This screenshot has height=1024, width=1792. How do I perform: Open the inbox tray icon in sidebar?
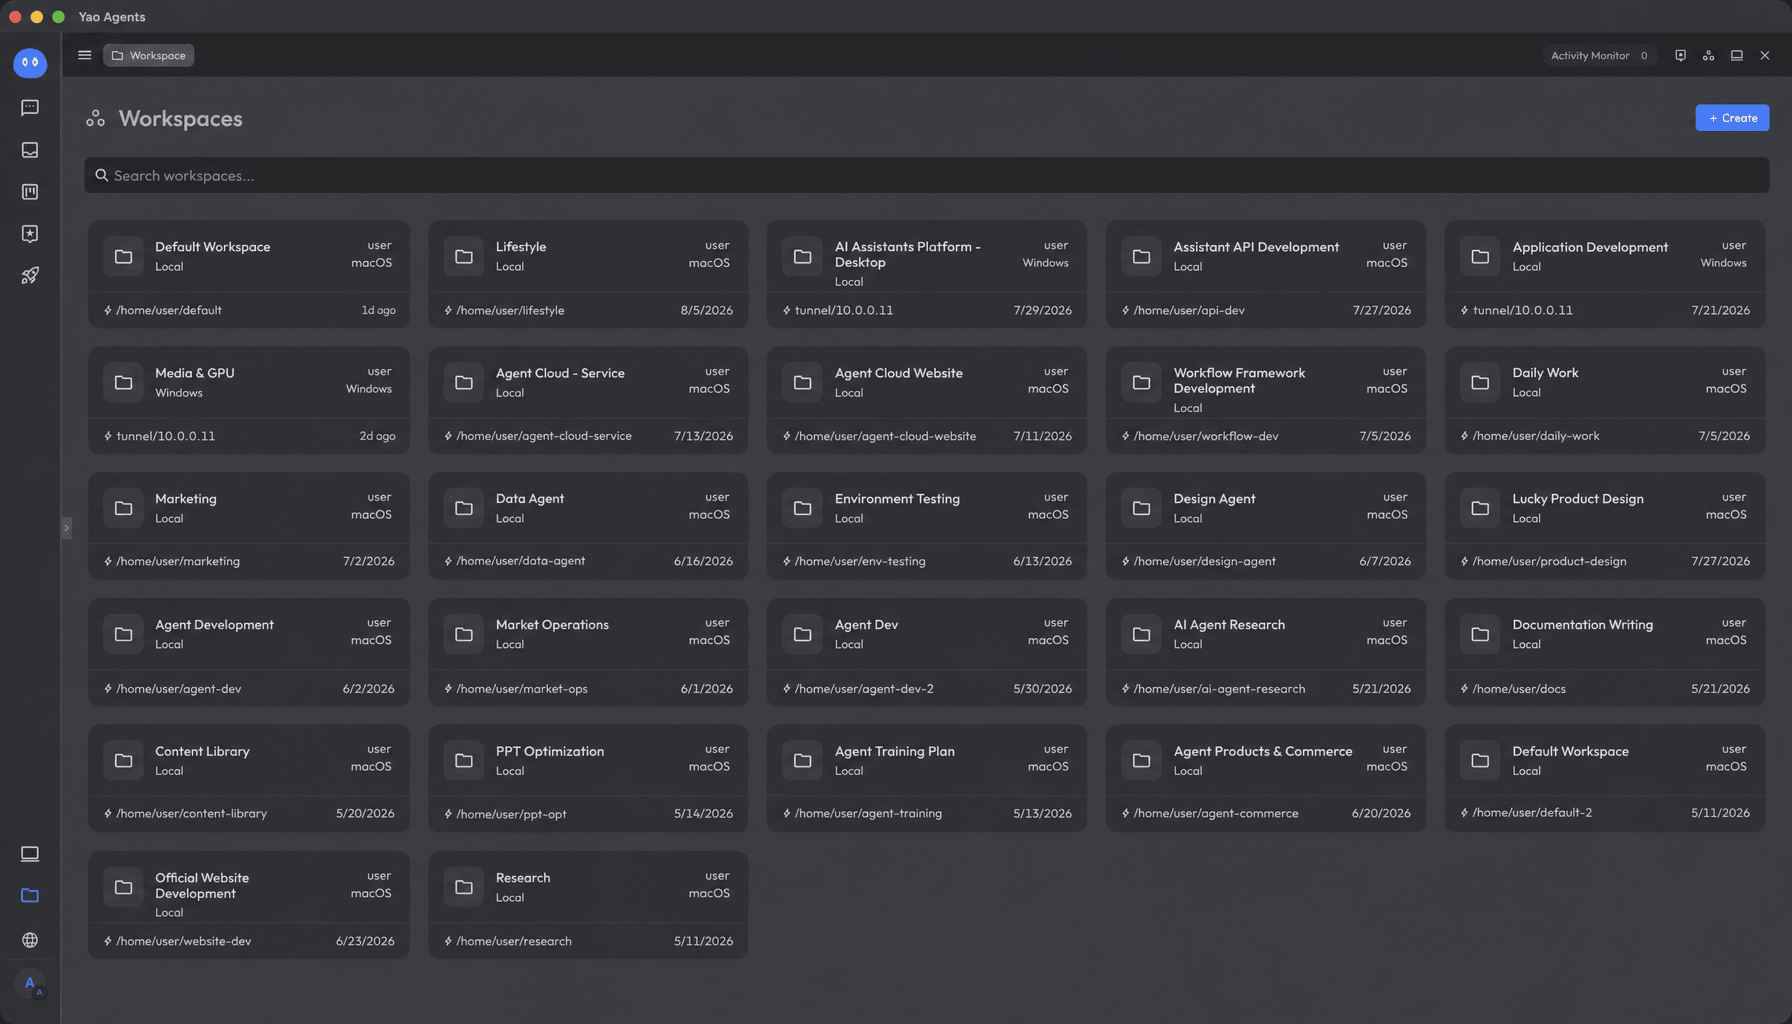[30, 150]
